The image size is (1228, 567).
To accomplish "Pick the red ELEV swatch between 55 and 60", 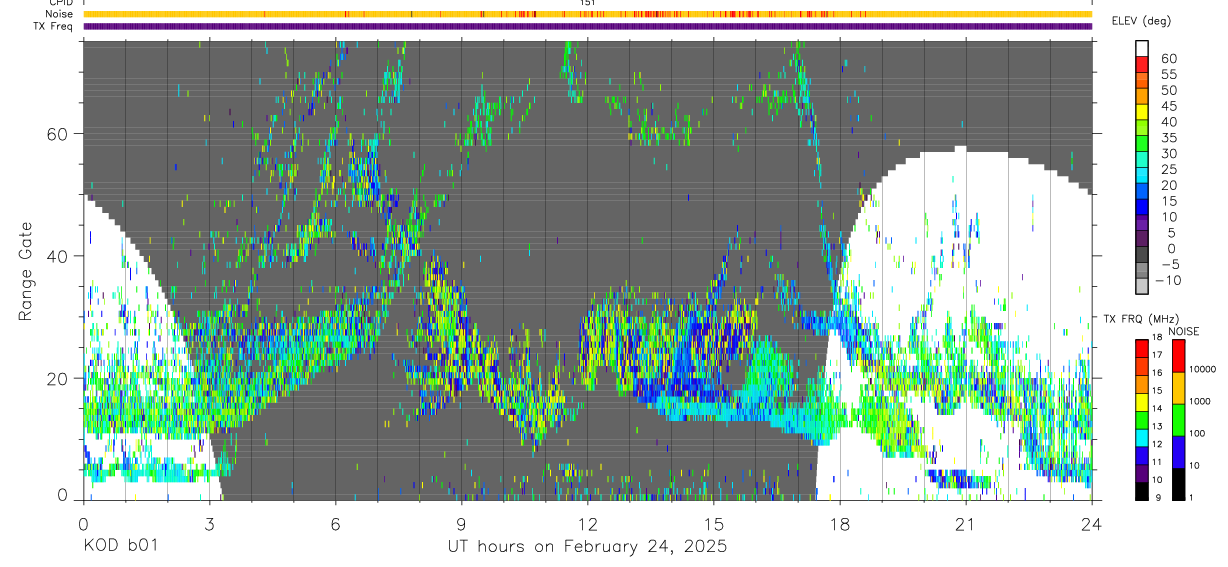I will 1142,66.
